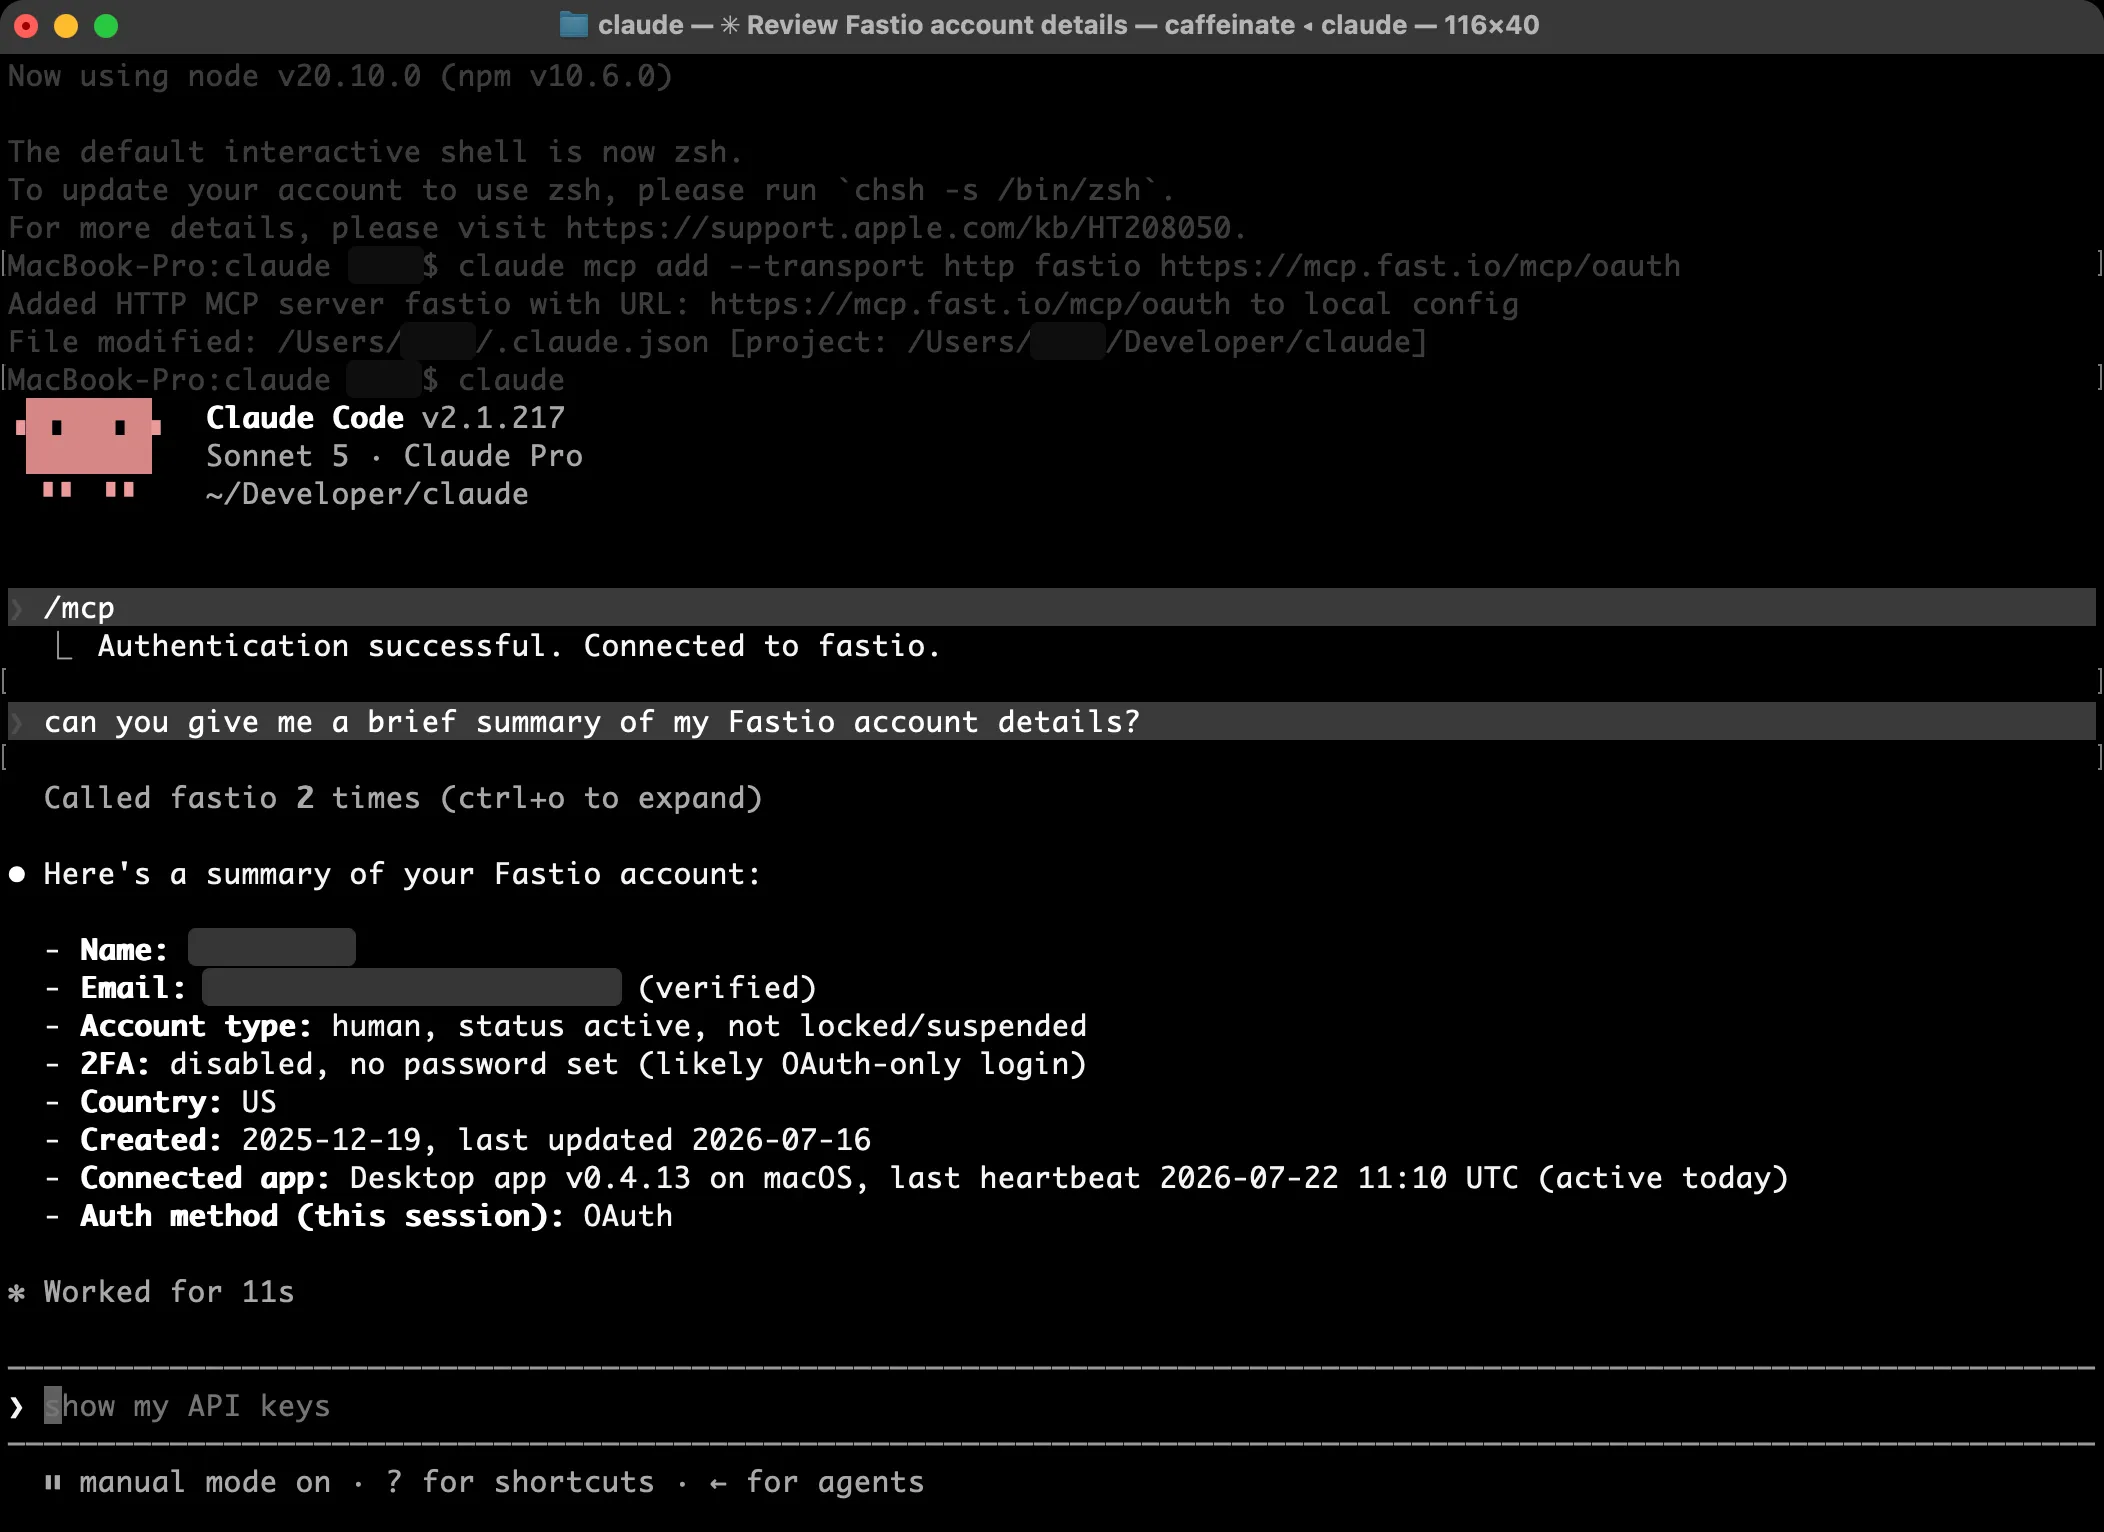Click the 'Name:' label

click(124, 950)
